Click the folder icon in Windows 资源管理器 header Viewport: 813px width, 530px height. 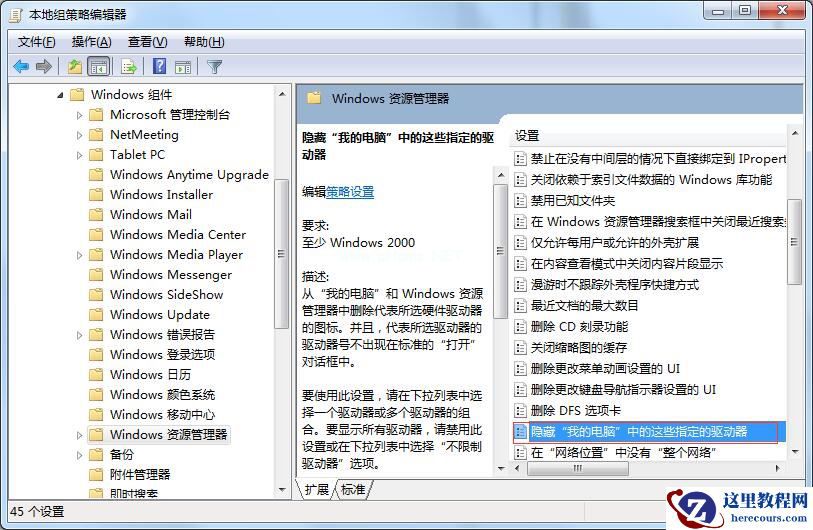pyautogui.click(x=314, y=97)
